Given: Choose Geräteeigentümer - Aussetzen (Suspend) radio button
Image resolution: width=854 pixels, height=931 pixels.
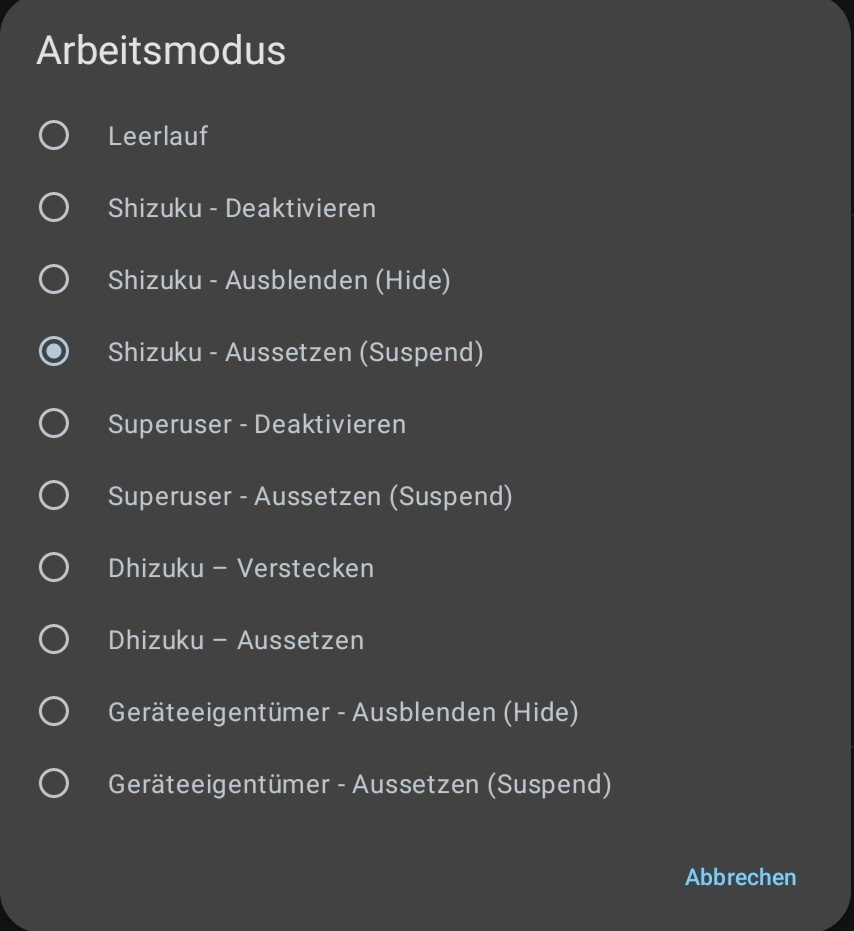Looking at the screenshot, I should pos(53,784).
